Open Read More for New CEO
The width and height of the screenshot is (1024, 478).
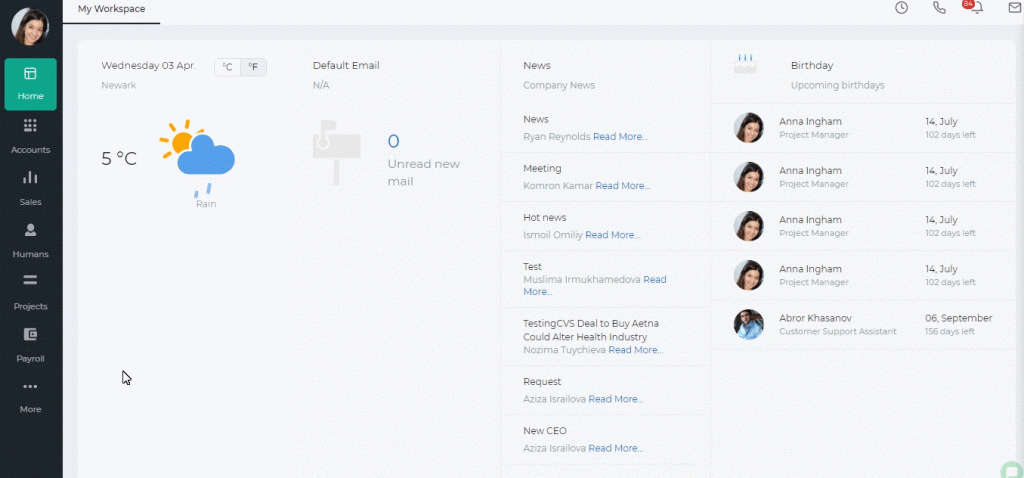pos(616,448)
